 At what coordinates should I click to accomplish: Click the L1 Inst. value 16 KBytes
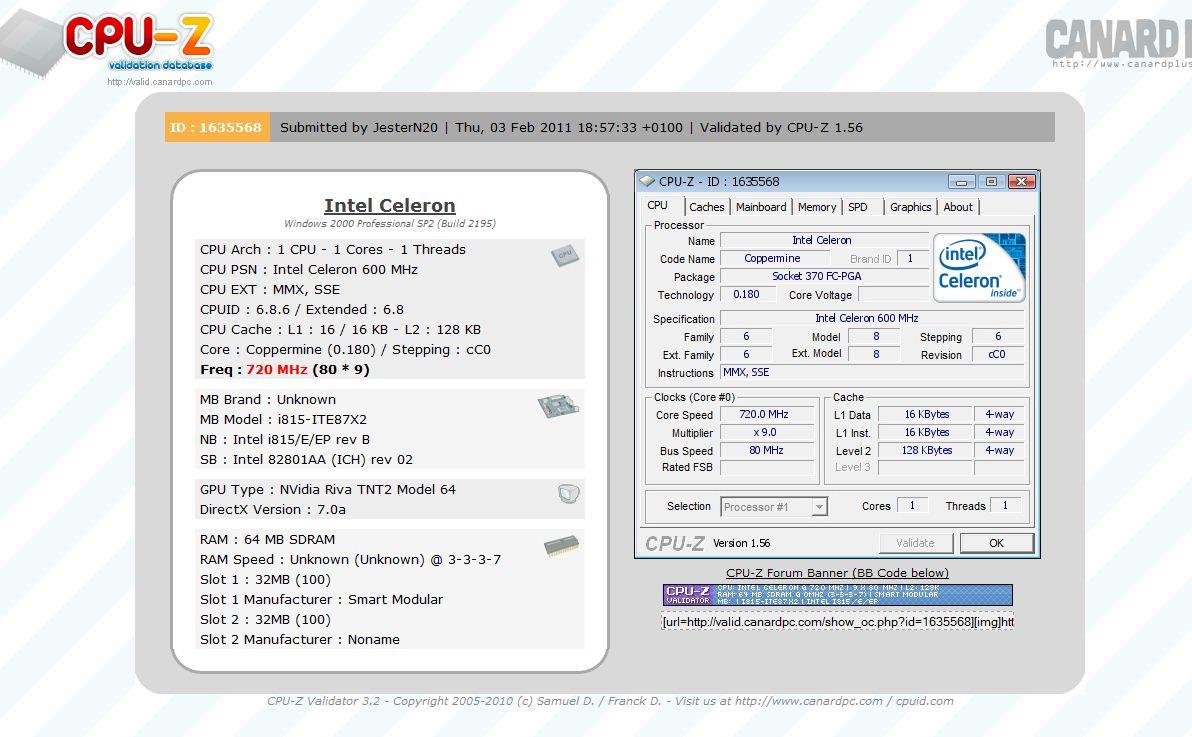(926, 432)
